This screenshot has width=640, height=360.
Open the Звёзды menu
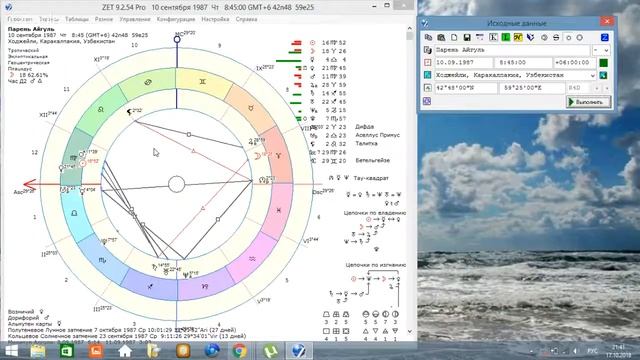click(x=49, y=19)
